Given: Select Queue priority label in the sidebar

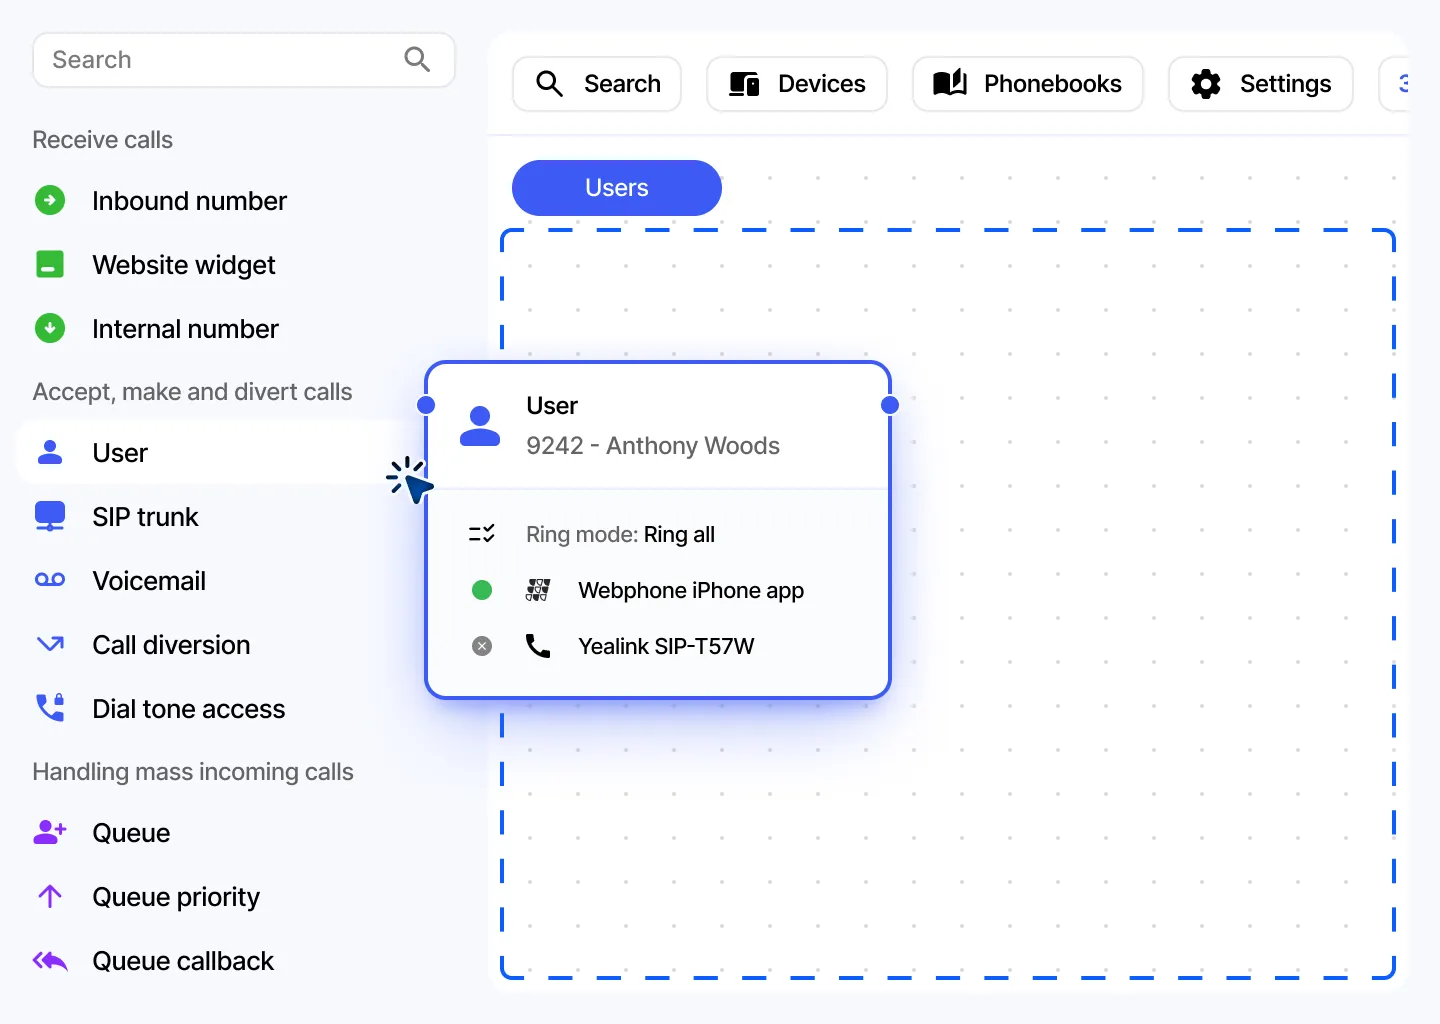Looking at the screenshot, I should point(176,897).
